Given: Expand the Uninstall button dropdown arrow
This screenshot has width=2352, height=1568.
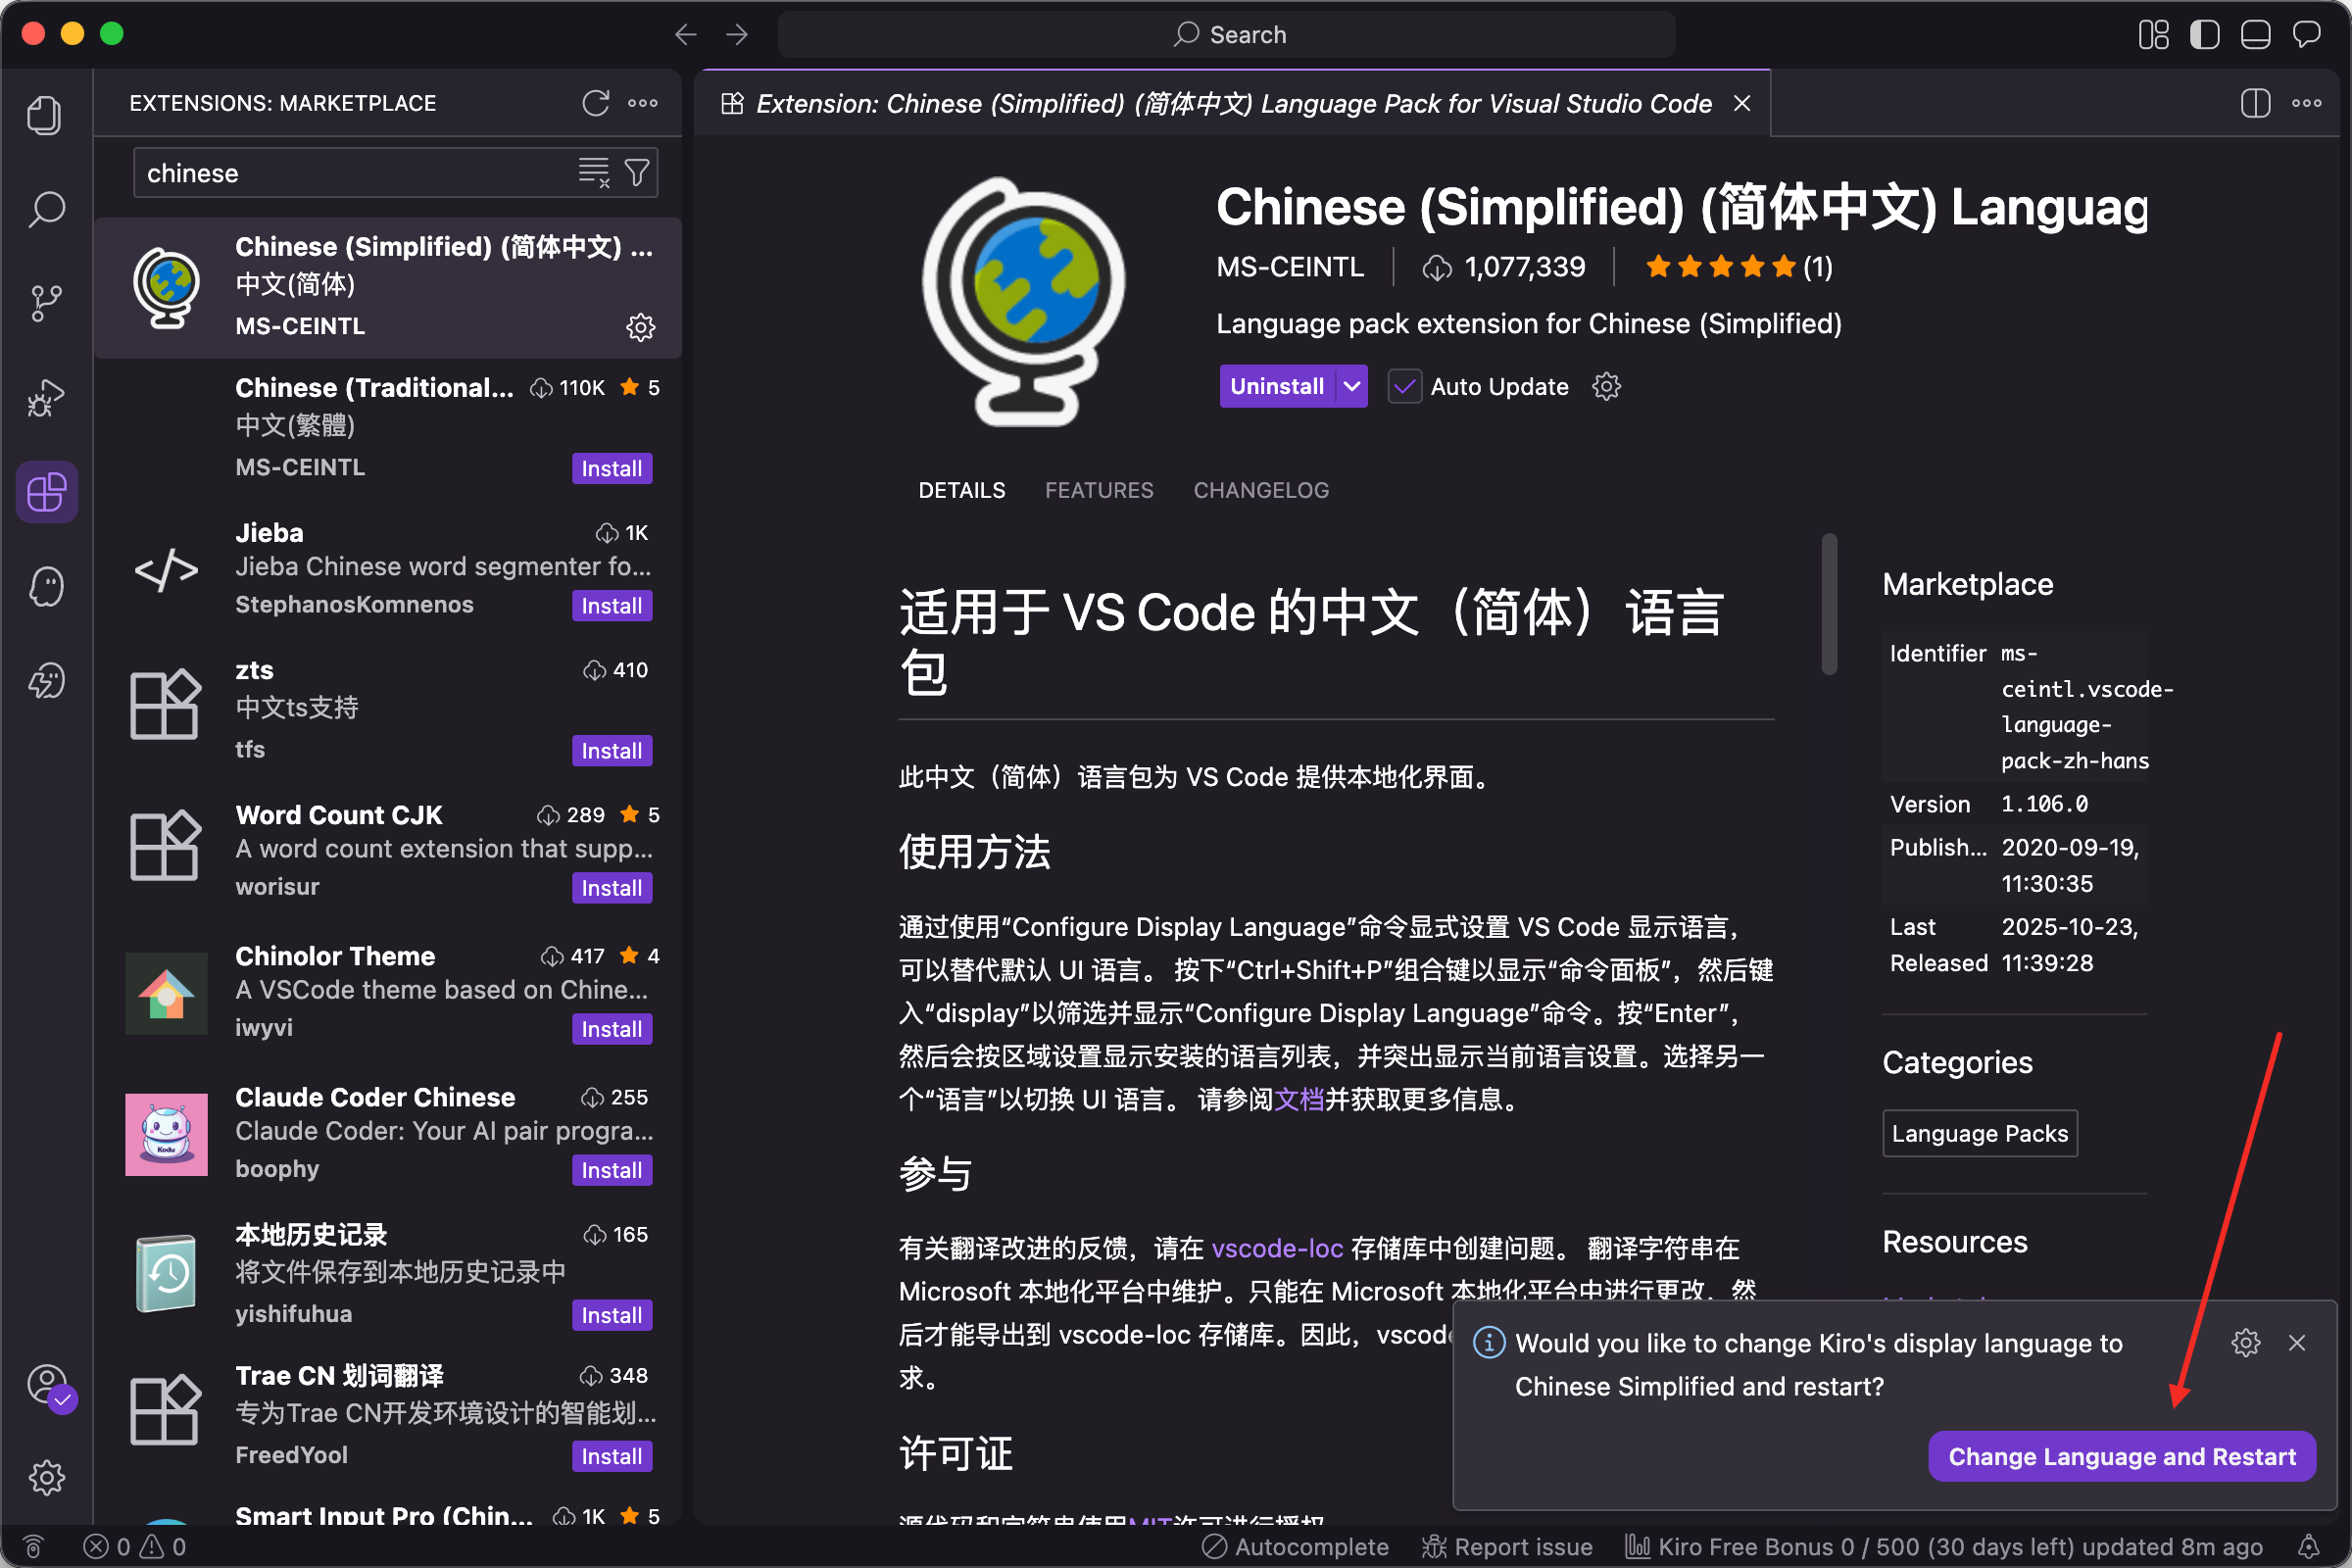Looking at the screenshot, I should point(1352,387).
